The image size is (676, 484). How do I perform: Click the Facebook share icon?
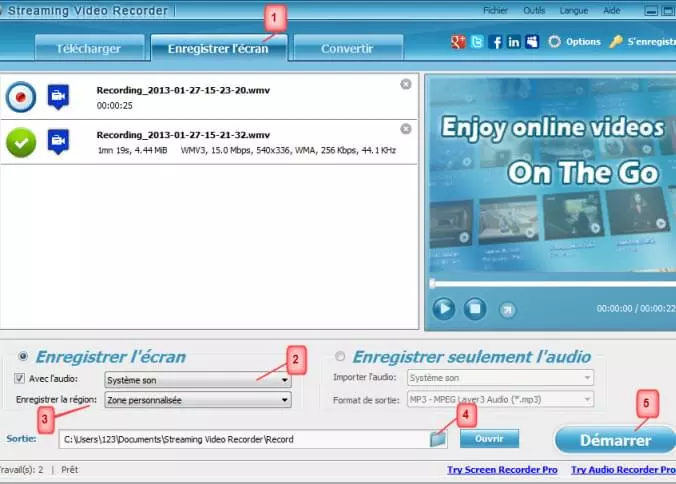496,42
